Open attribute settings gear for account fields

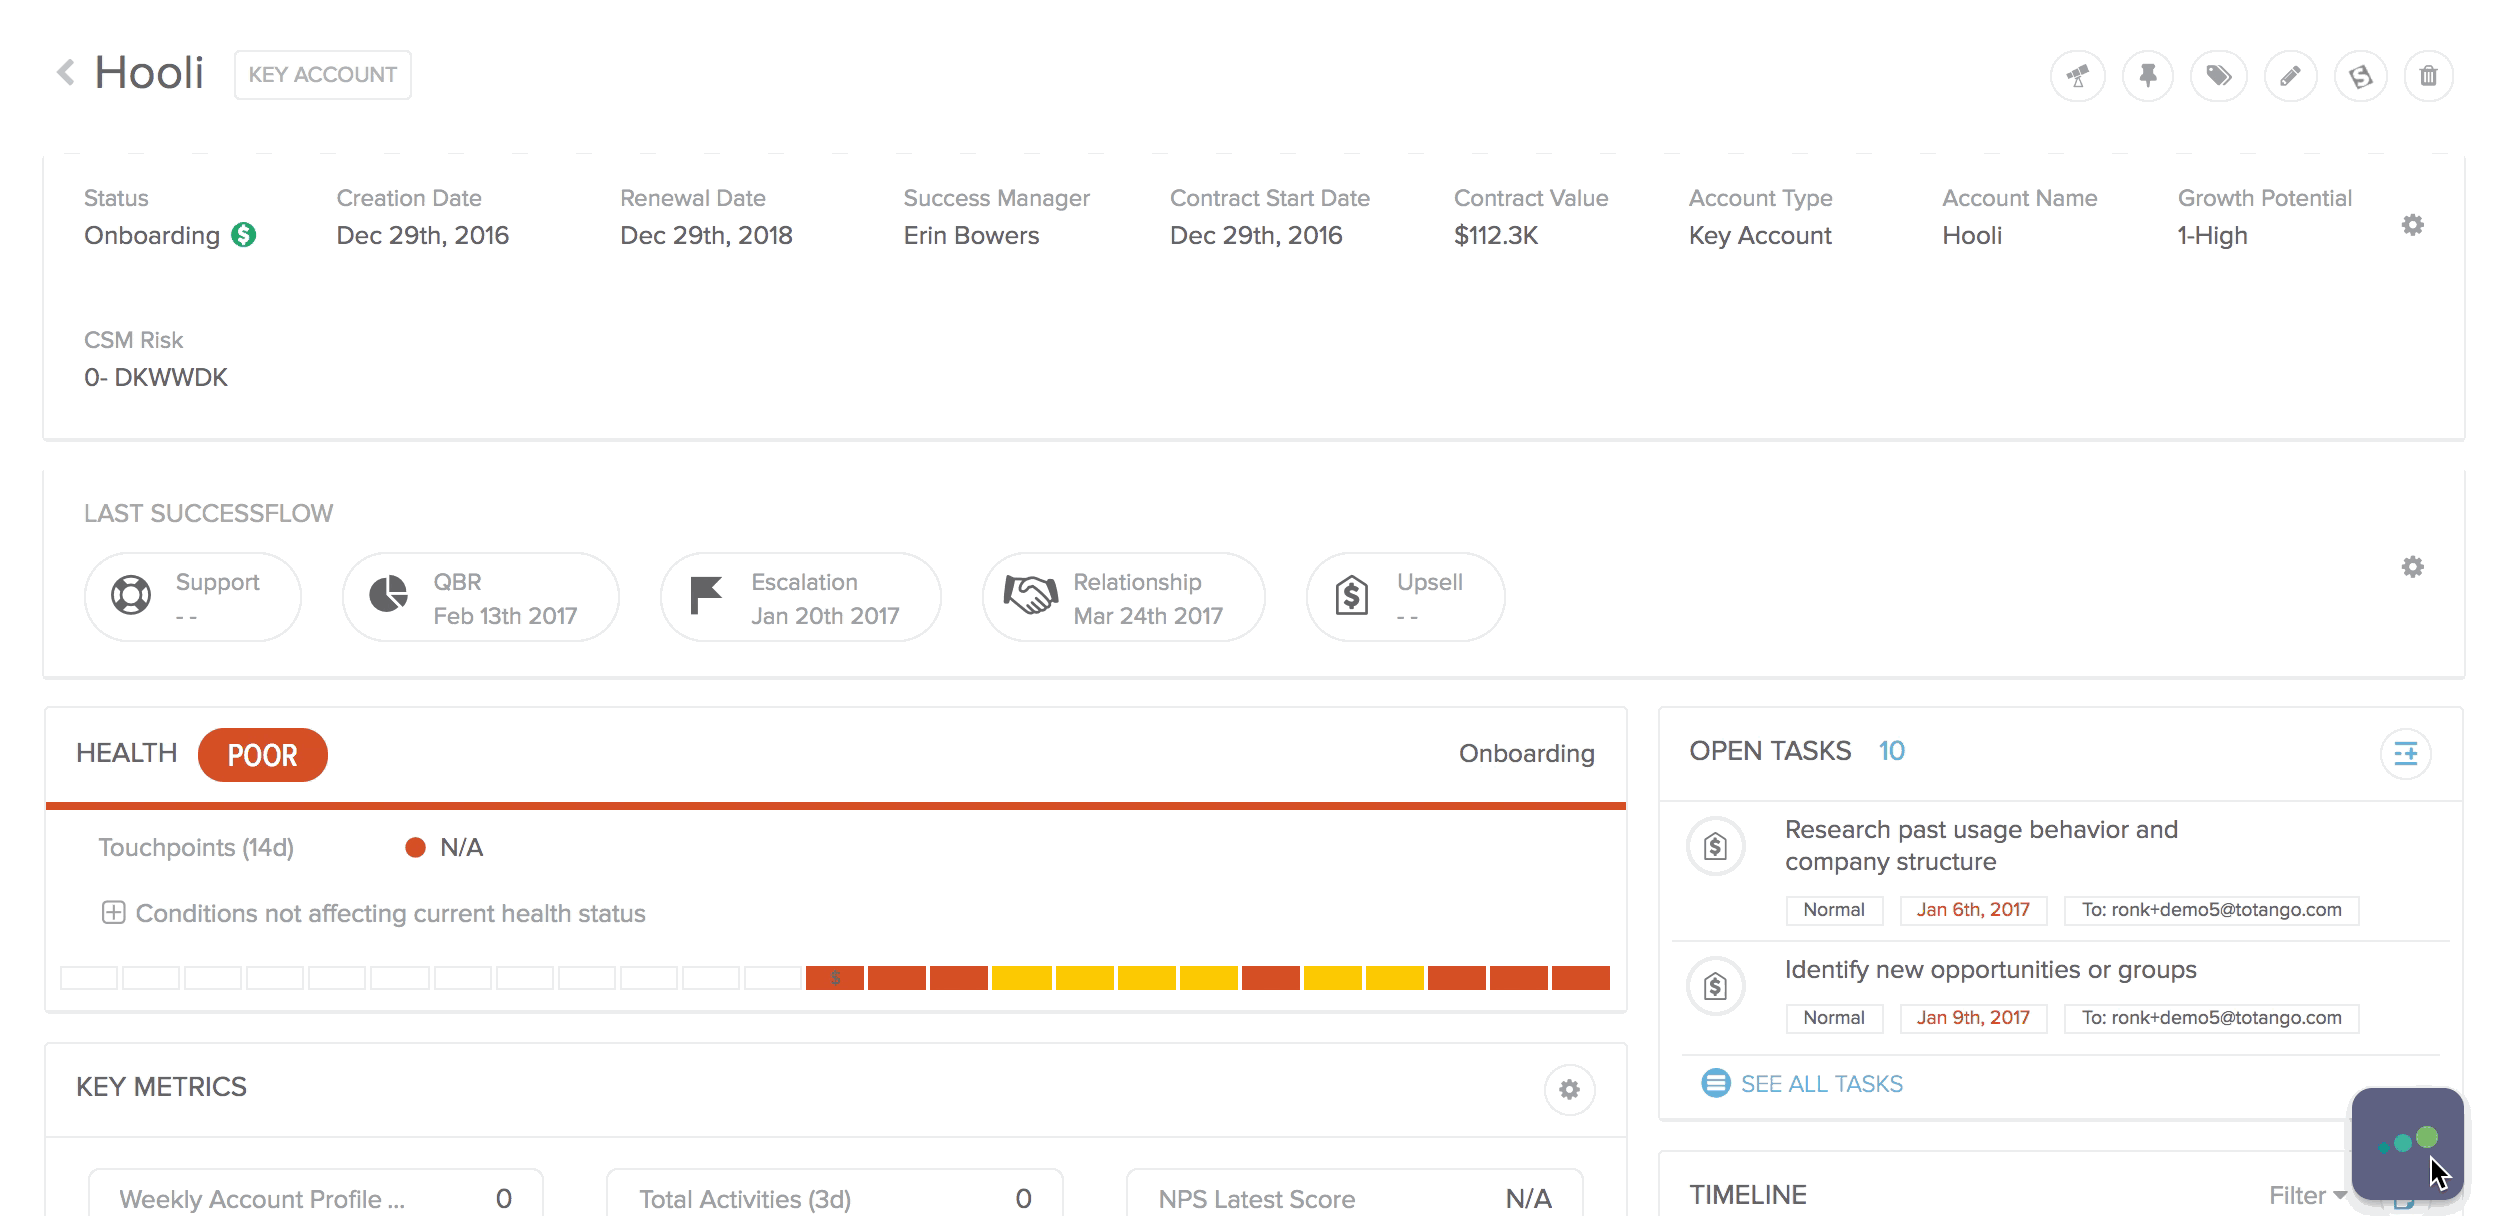coord(2413,225)
